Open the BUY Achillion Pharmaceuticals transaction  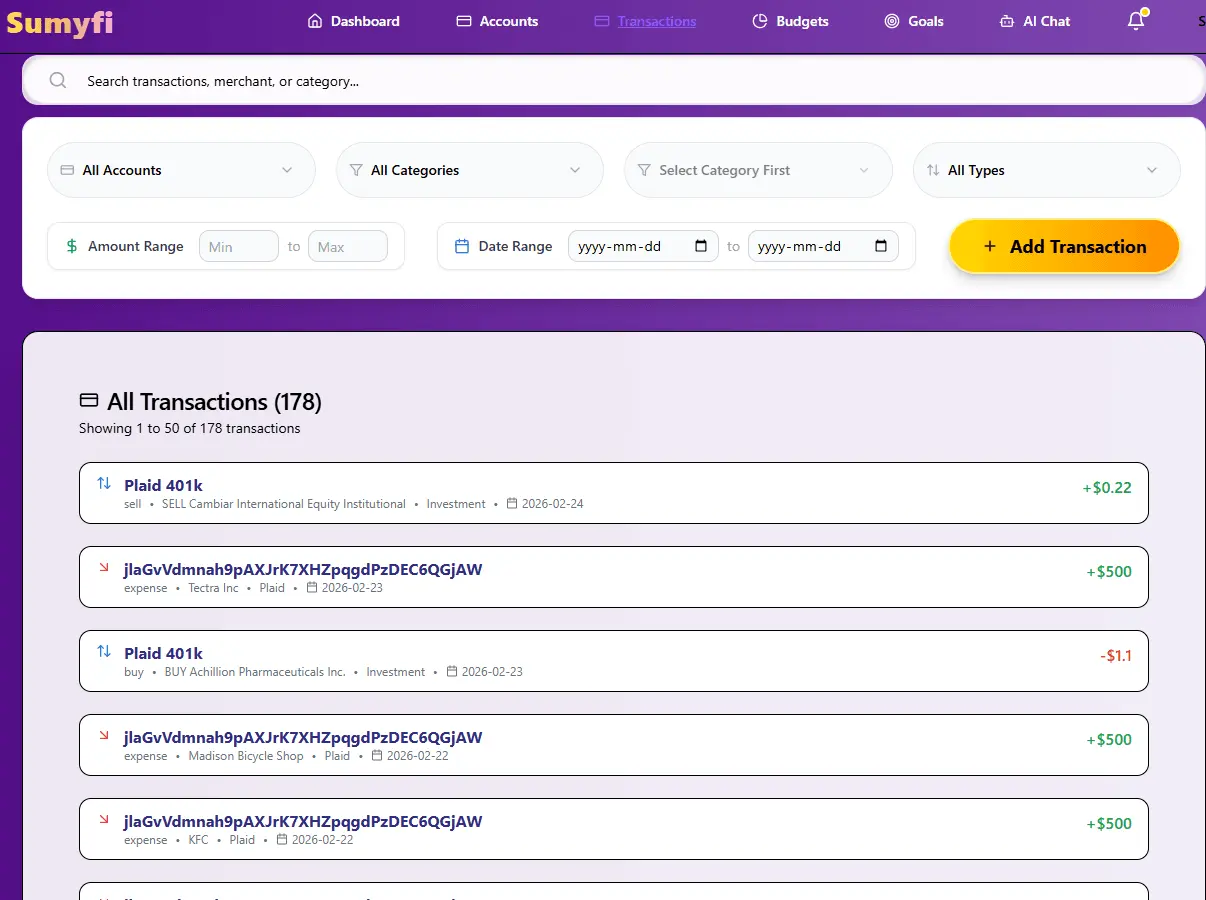[x=614, y=661]
